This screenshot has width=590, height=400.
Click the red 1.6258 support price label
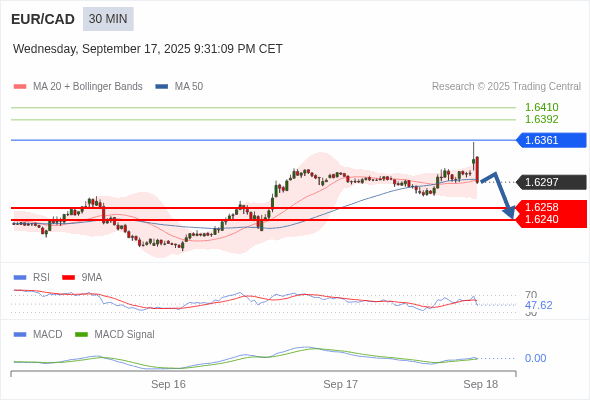tap(541, 207)
